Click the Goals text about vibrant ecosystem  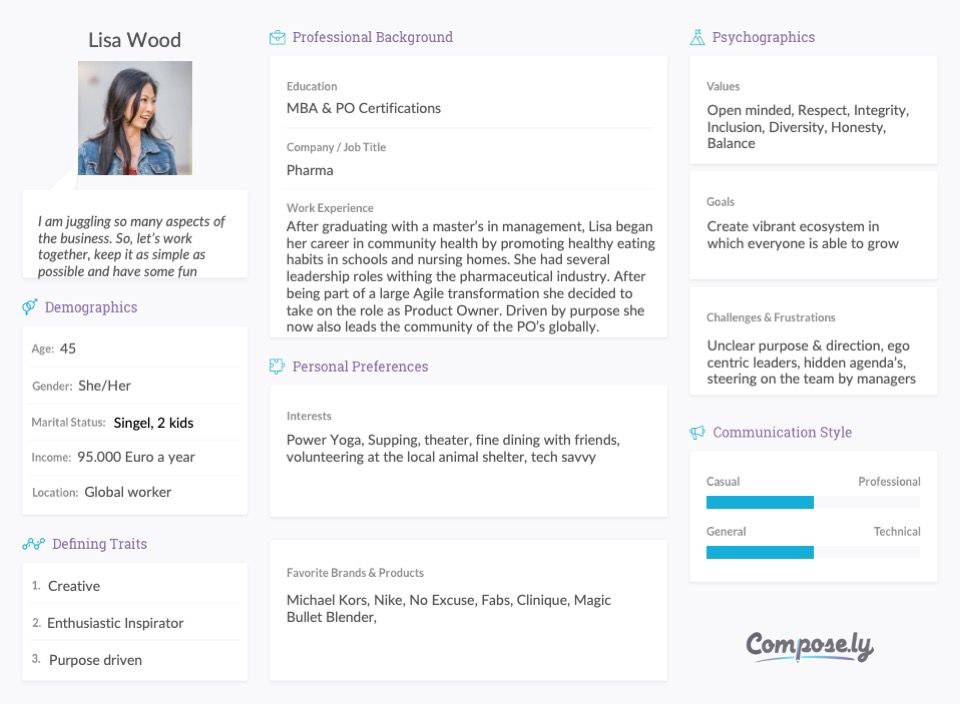803,235
